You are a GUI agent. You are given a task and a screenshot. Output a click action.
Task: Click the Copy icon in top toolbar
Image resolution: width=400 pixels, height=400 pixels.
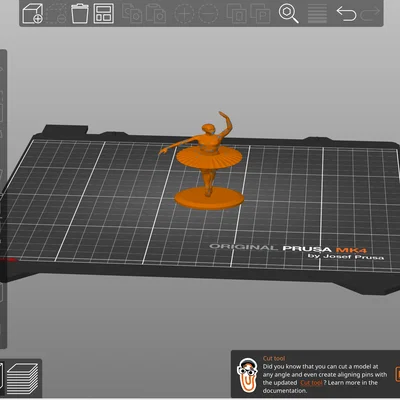point(132,14)
